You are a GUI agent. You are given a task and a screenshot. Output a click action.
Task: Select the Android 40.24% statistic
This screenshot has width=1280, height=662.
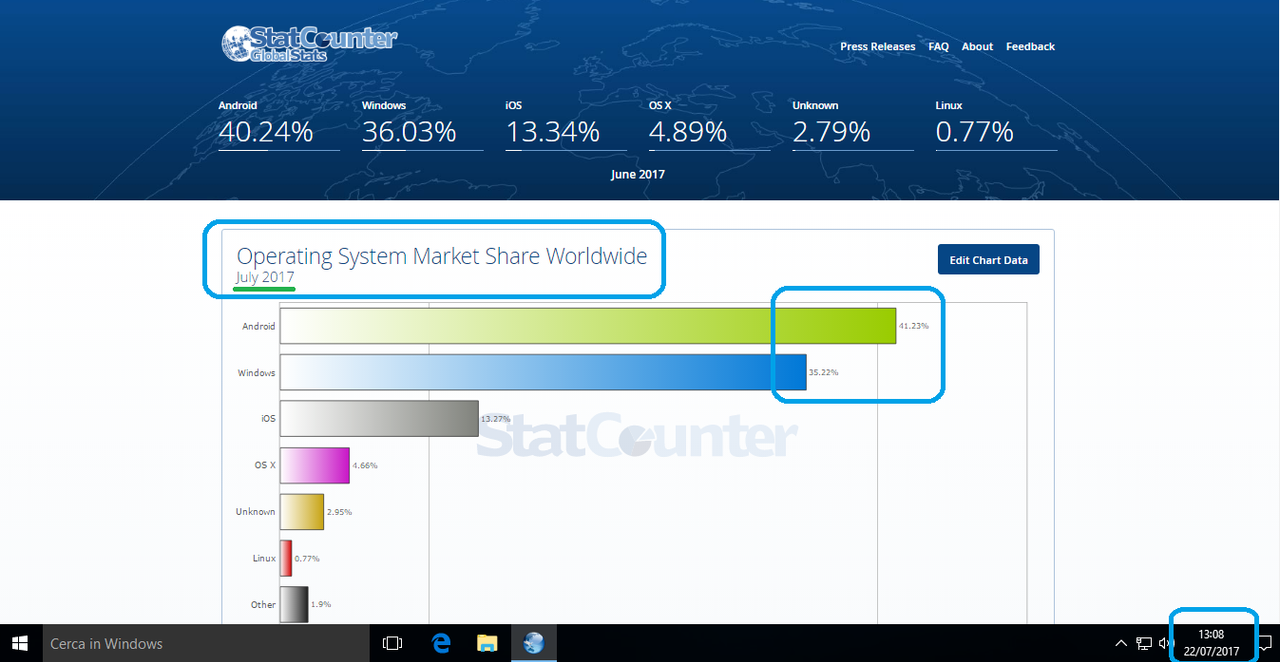278,124
